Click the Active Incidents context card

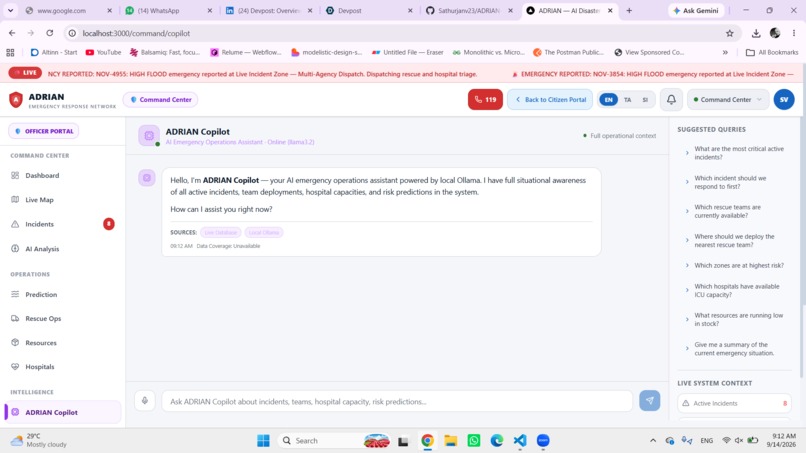pyautogui.click(x=734, y=403)
